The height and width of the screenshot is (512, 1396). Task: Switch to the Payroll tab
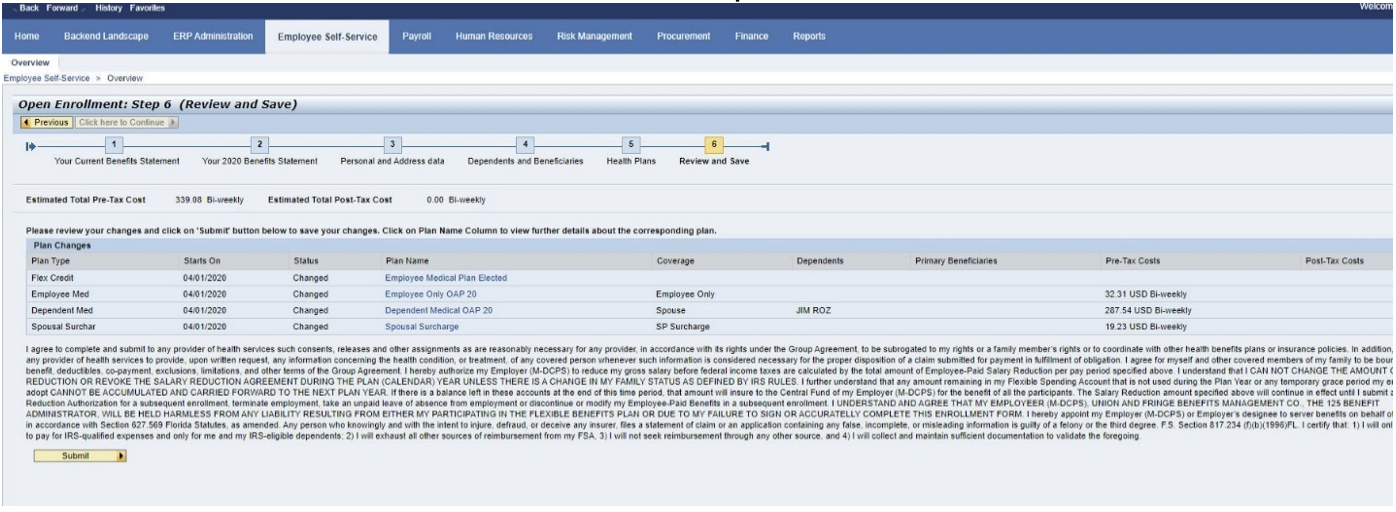[416, 36]
